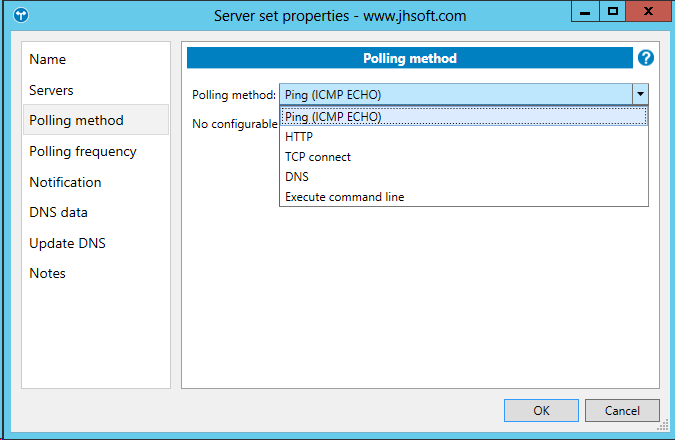This screenshot has height=440, width=675.
Task: Select the Polling method sidebar item
Action: pyautogui.click(x=77, y=120)
